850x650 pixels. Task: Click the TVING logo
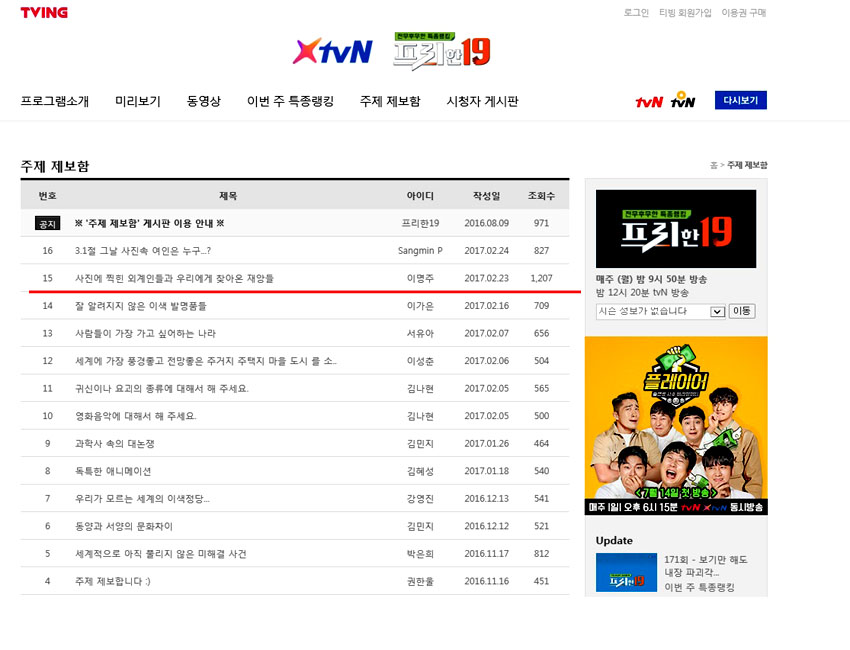pos(44,13)
